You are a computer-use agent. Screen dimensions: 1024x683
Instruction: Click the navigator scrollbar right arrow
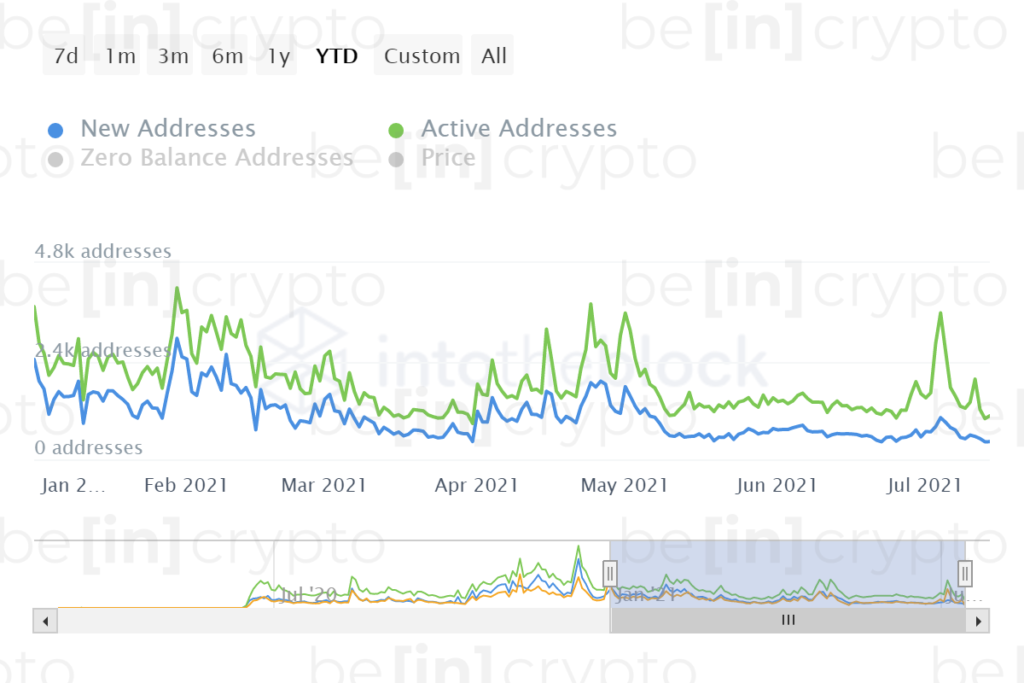[978, 621]
